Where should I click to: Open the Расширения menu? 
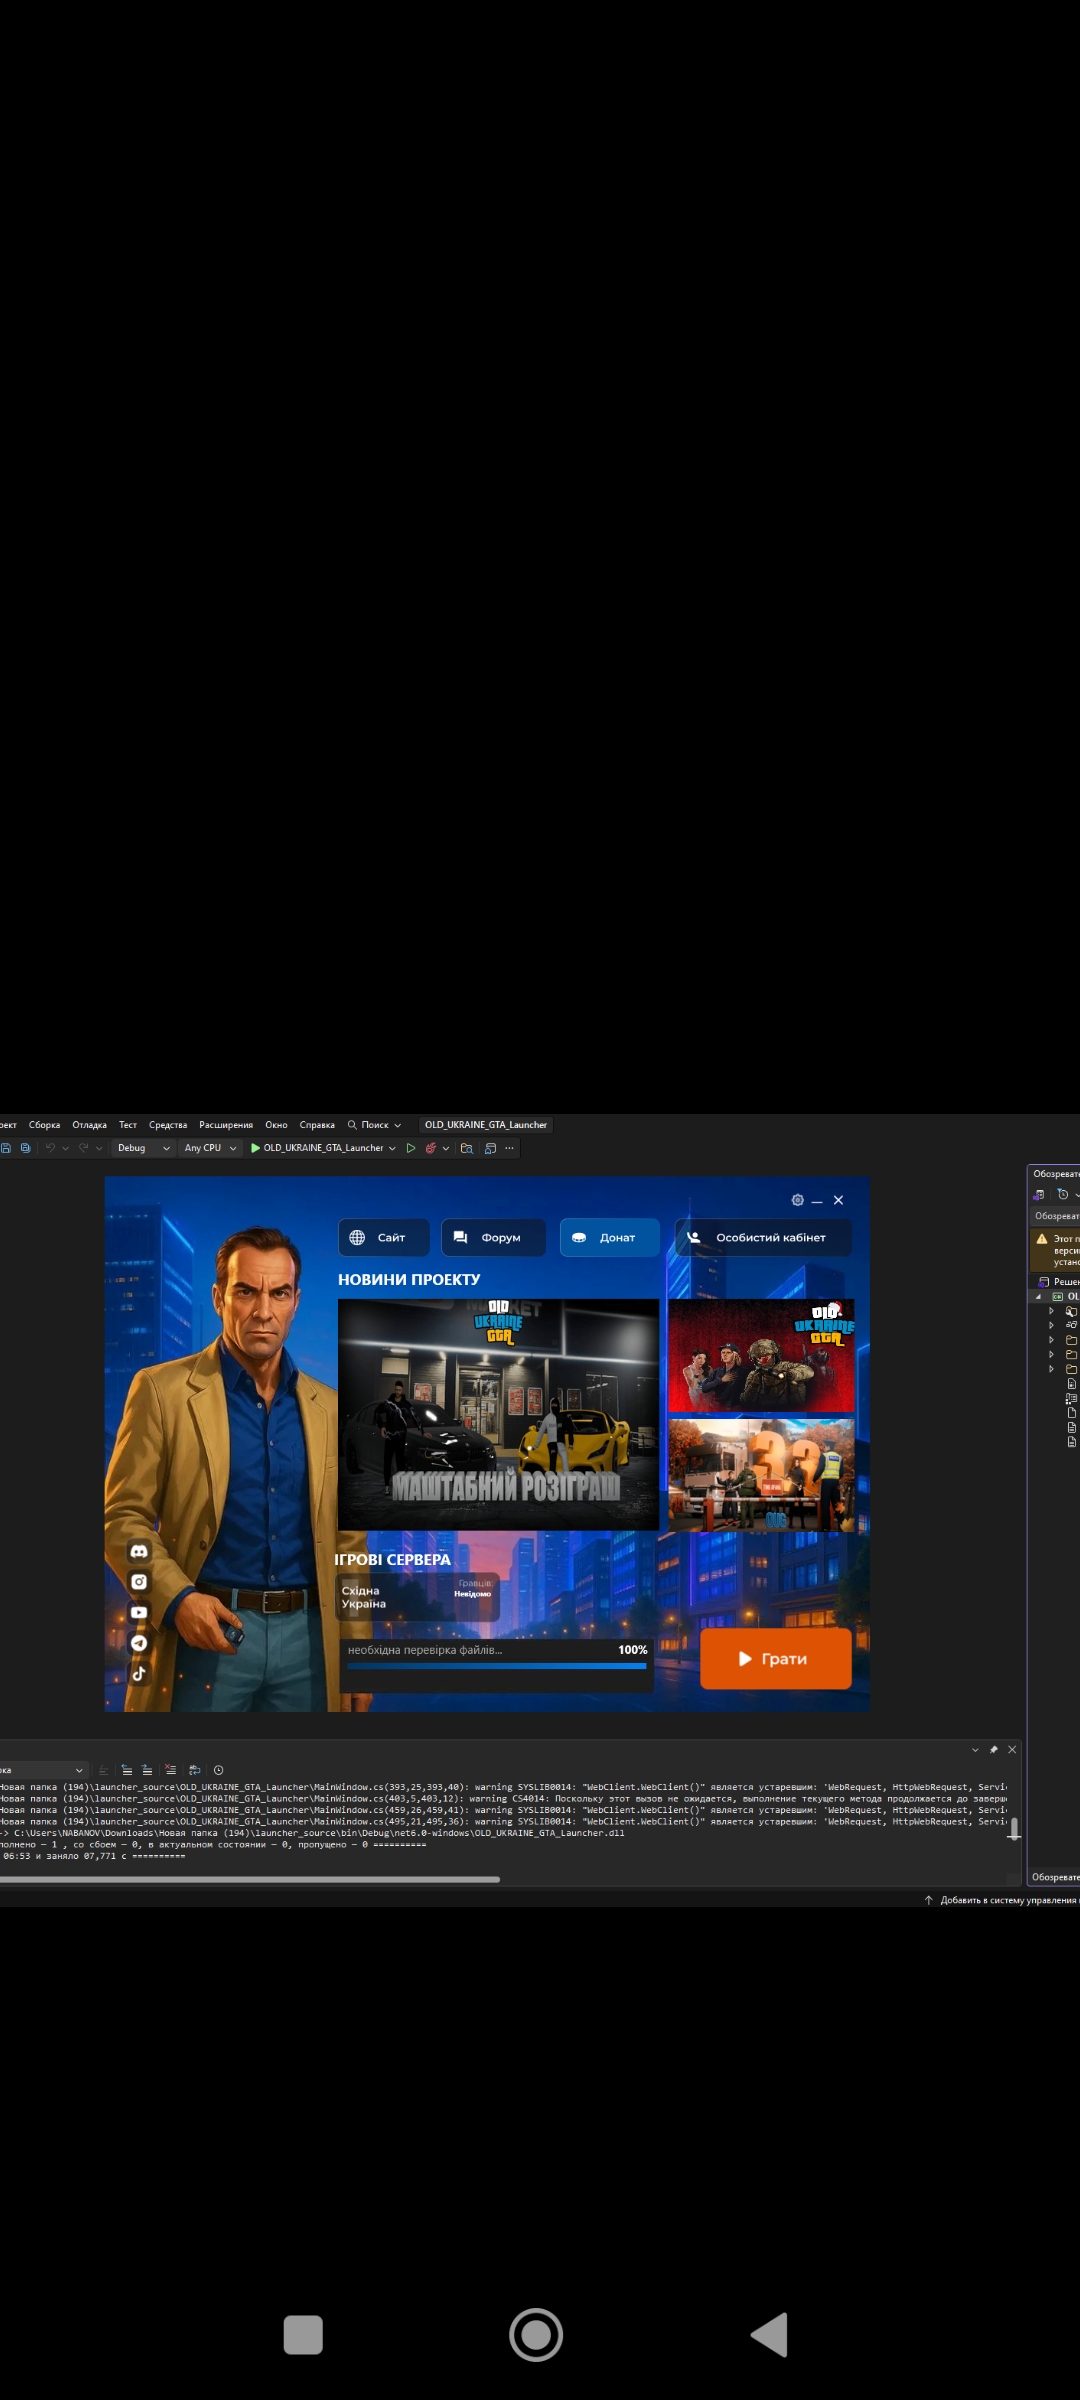(x=226, y=1125)
